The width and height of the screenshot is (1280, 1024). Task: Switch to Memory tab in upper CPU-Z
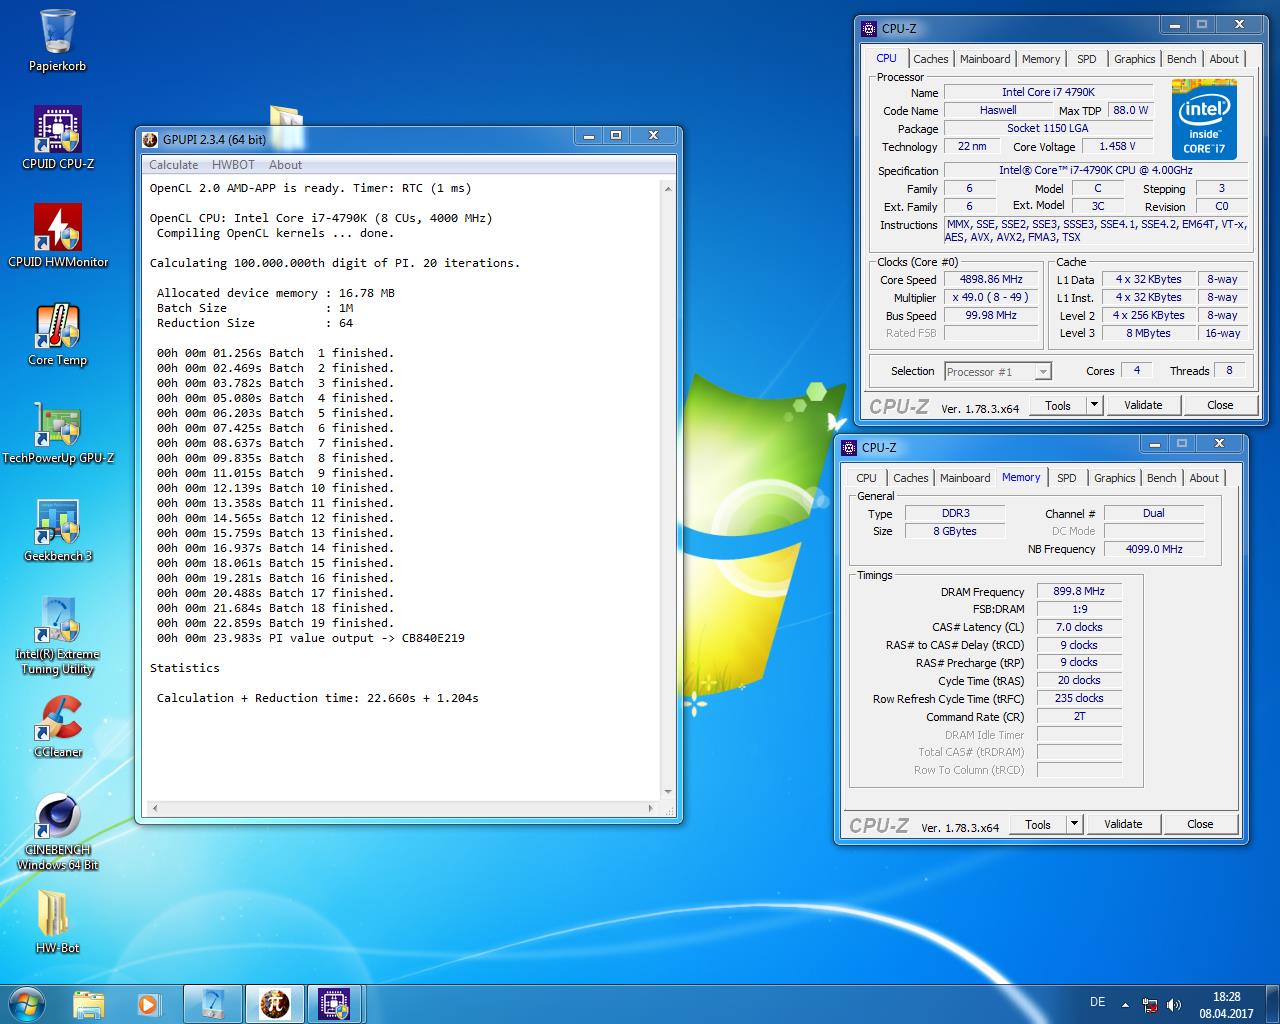[1041, 59]
